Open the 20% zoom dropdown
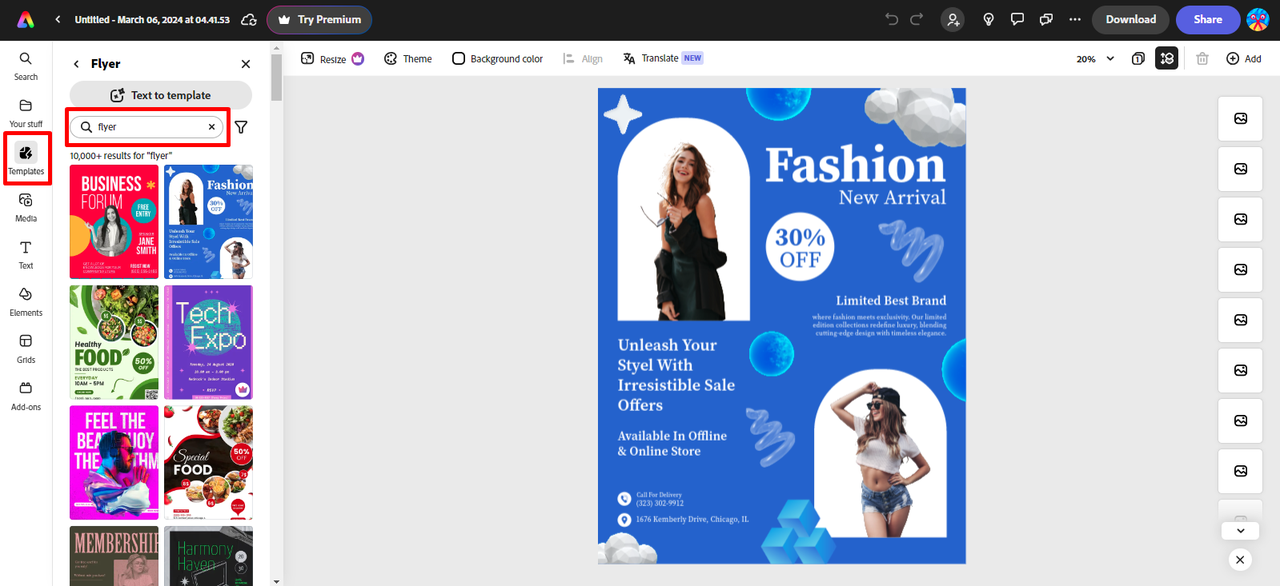 click(x=1095, y=59)
